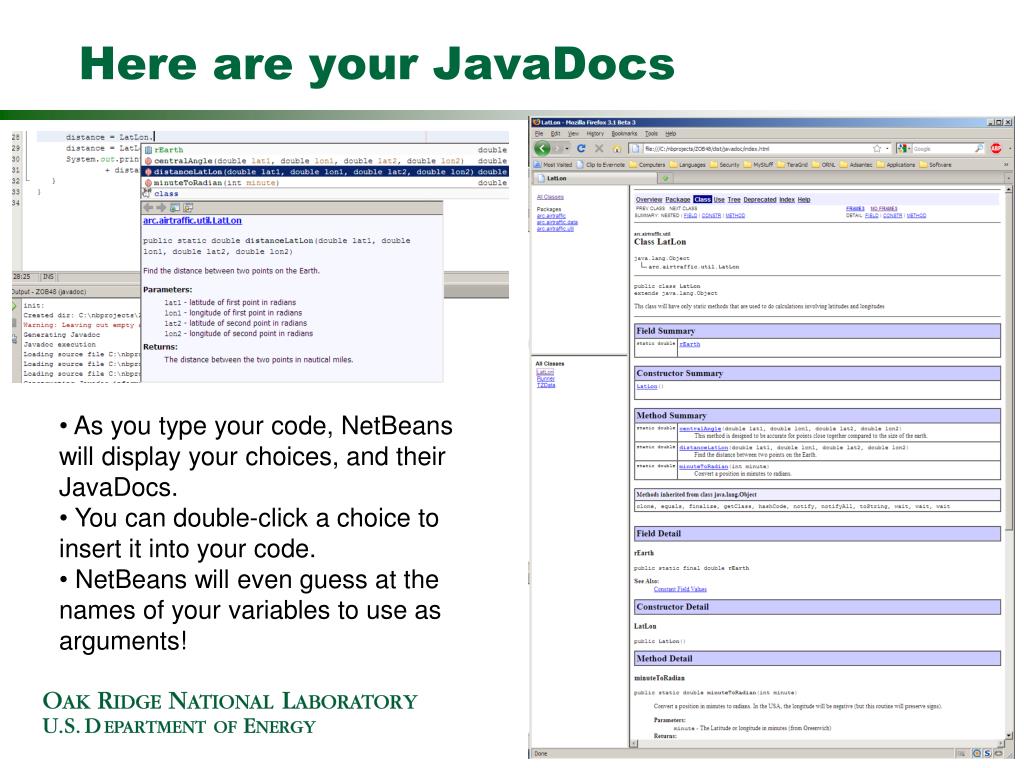
Task: Bookmark this page with the star icon
Action: pyautogui.click(x=877, y=148)
